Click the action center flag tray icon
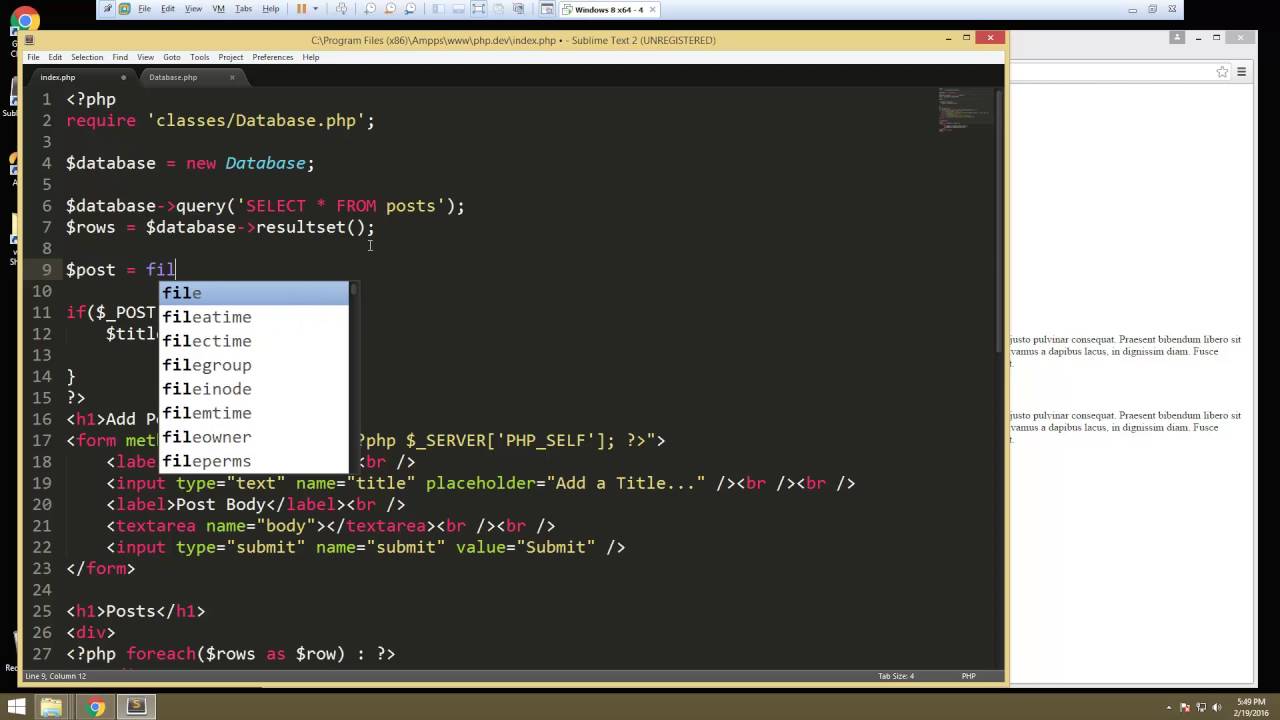Viewport: 1280px width, 720px height. coord(1184,708)
